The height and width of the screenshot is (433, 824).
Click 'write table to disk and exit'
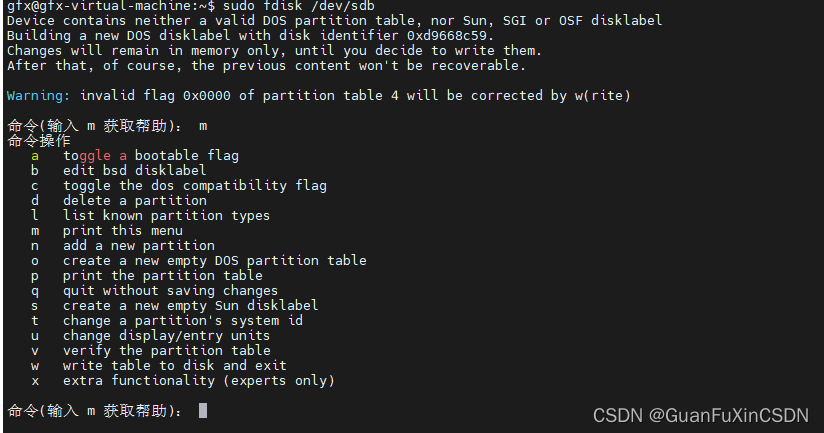click(174, 365)
